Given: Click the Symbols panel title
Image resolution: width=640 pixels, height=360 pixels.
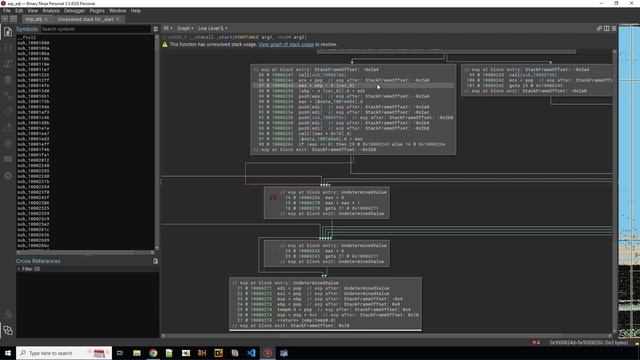Looking at the screenshot, I should 27,29.
